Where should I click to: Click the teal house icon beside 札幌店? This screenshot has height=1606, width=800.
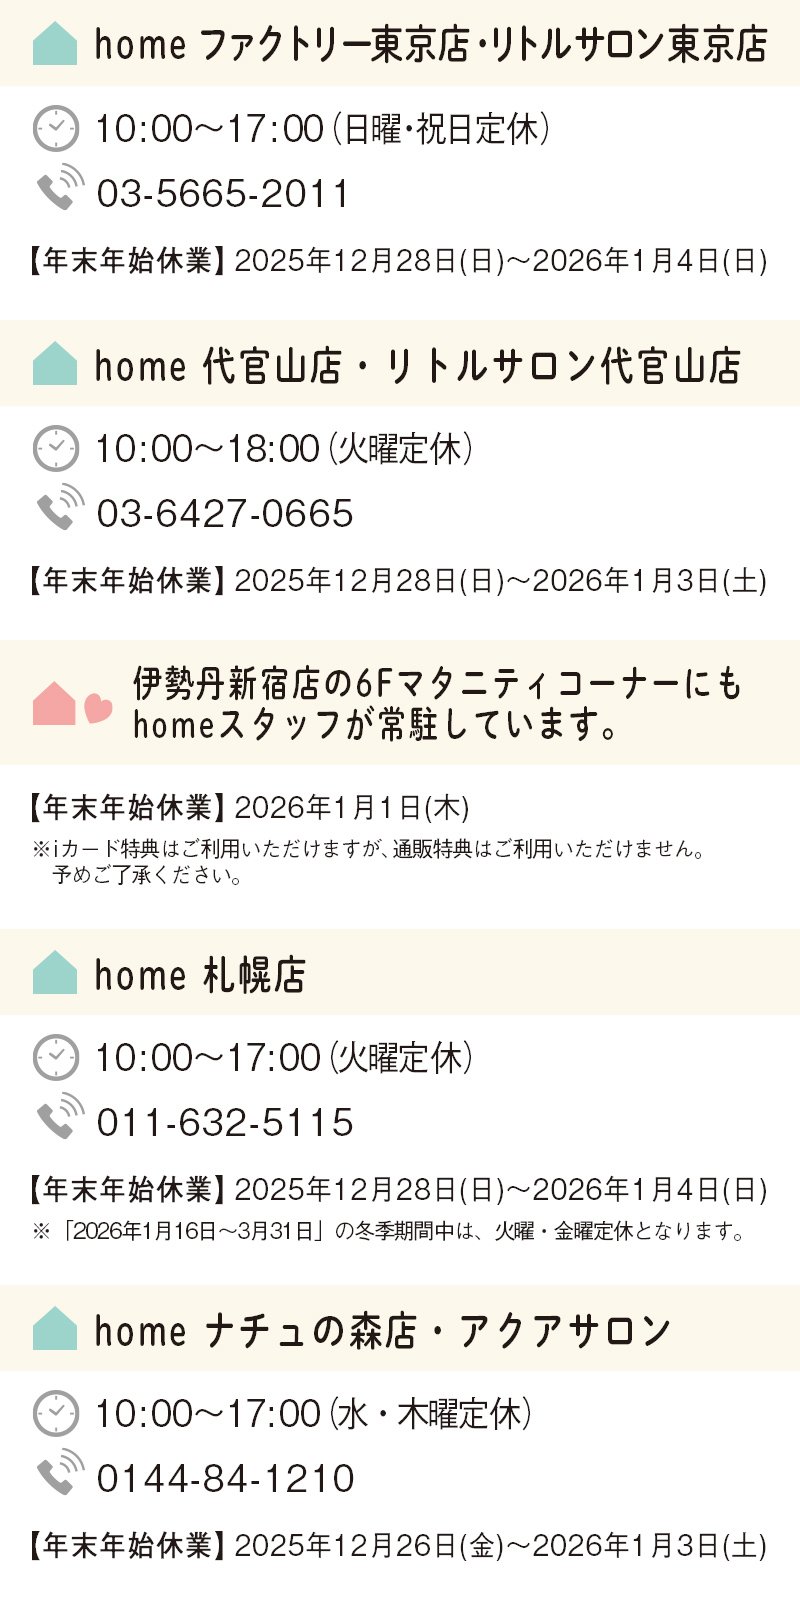click(55, 973)
